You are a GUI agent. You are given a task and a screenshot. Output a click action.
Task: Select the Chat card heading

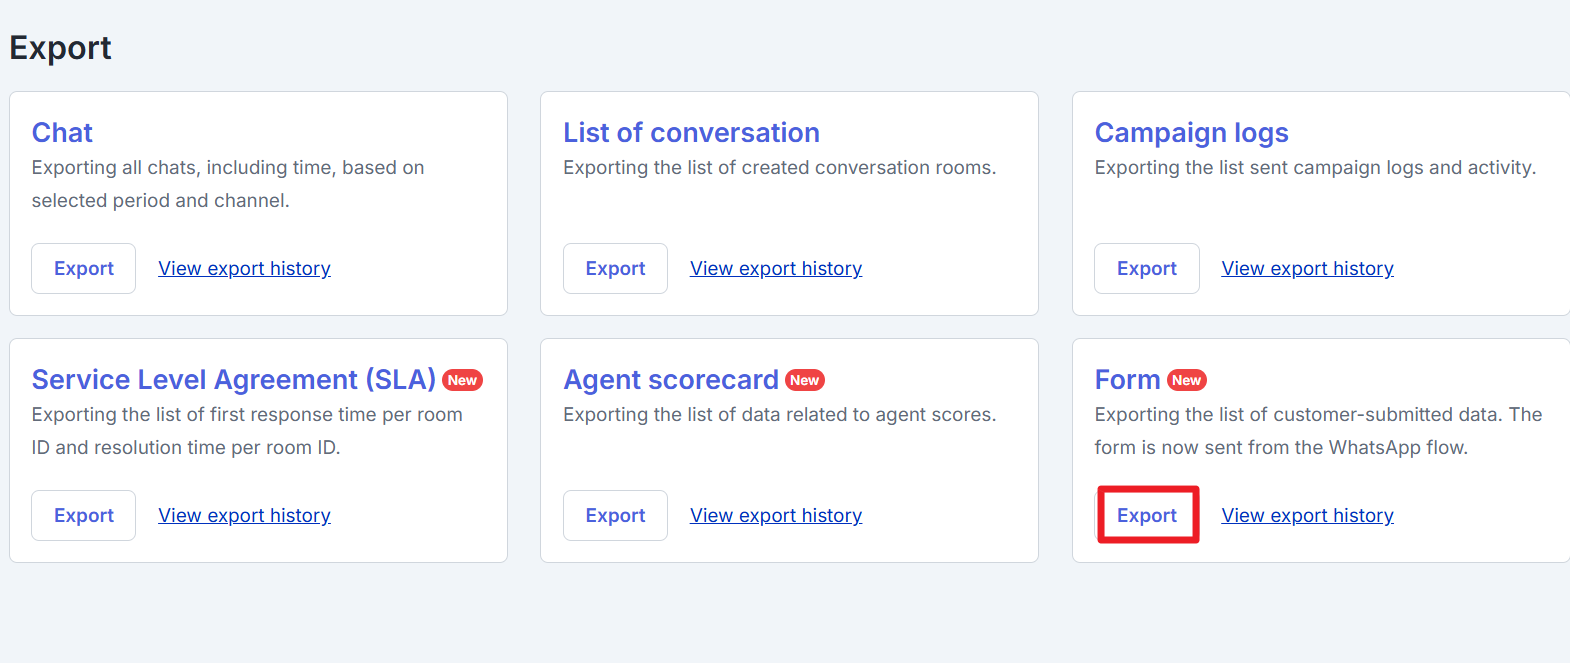[62, 132]
